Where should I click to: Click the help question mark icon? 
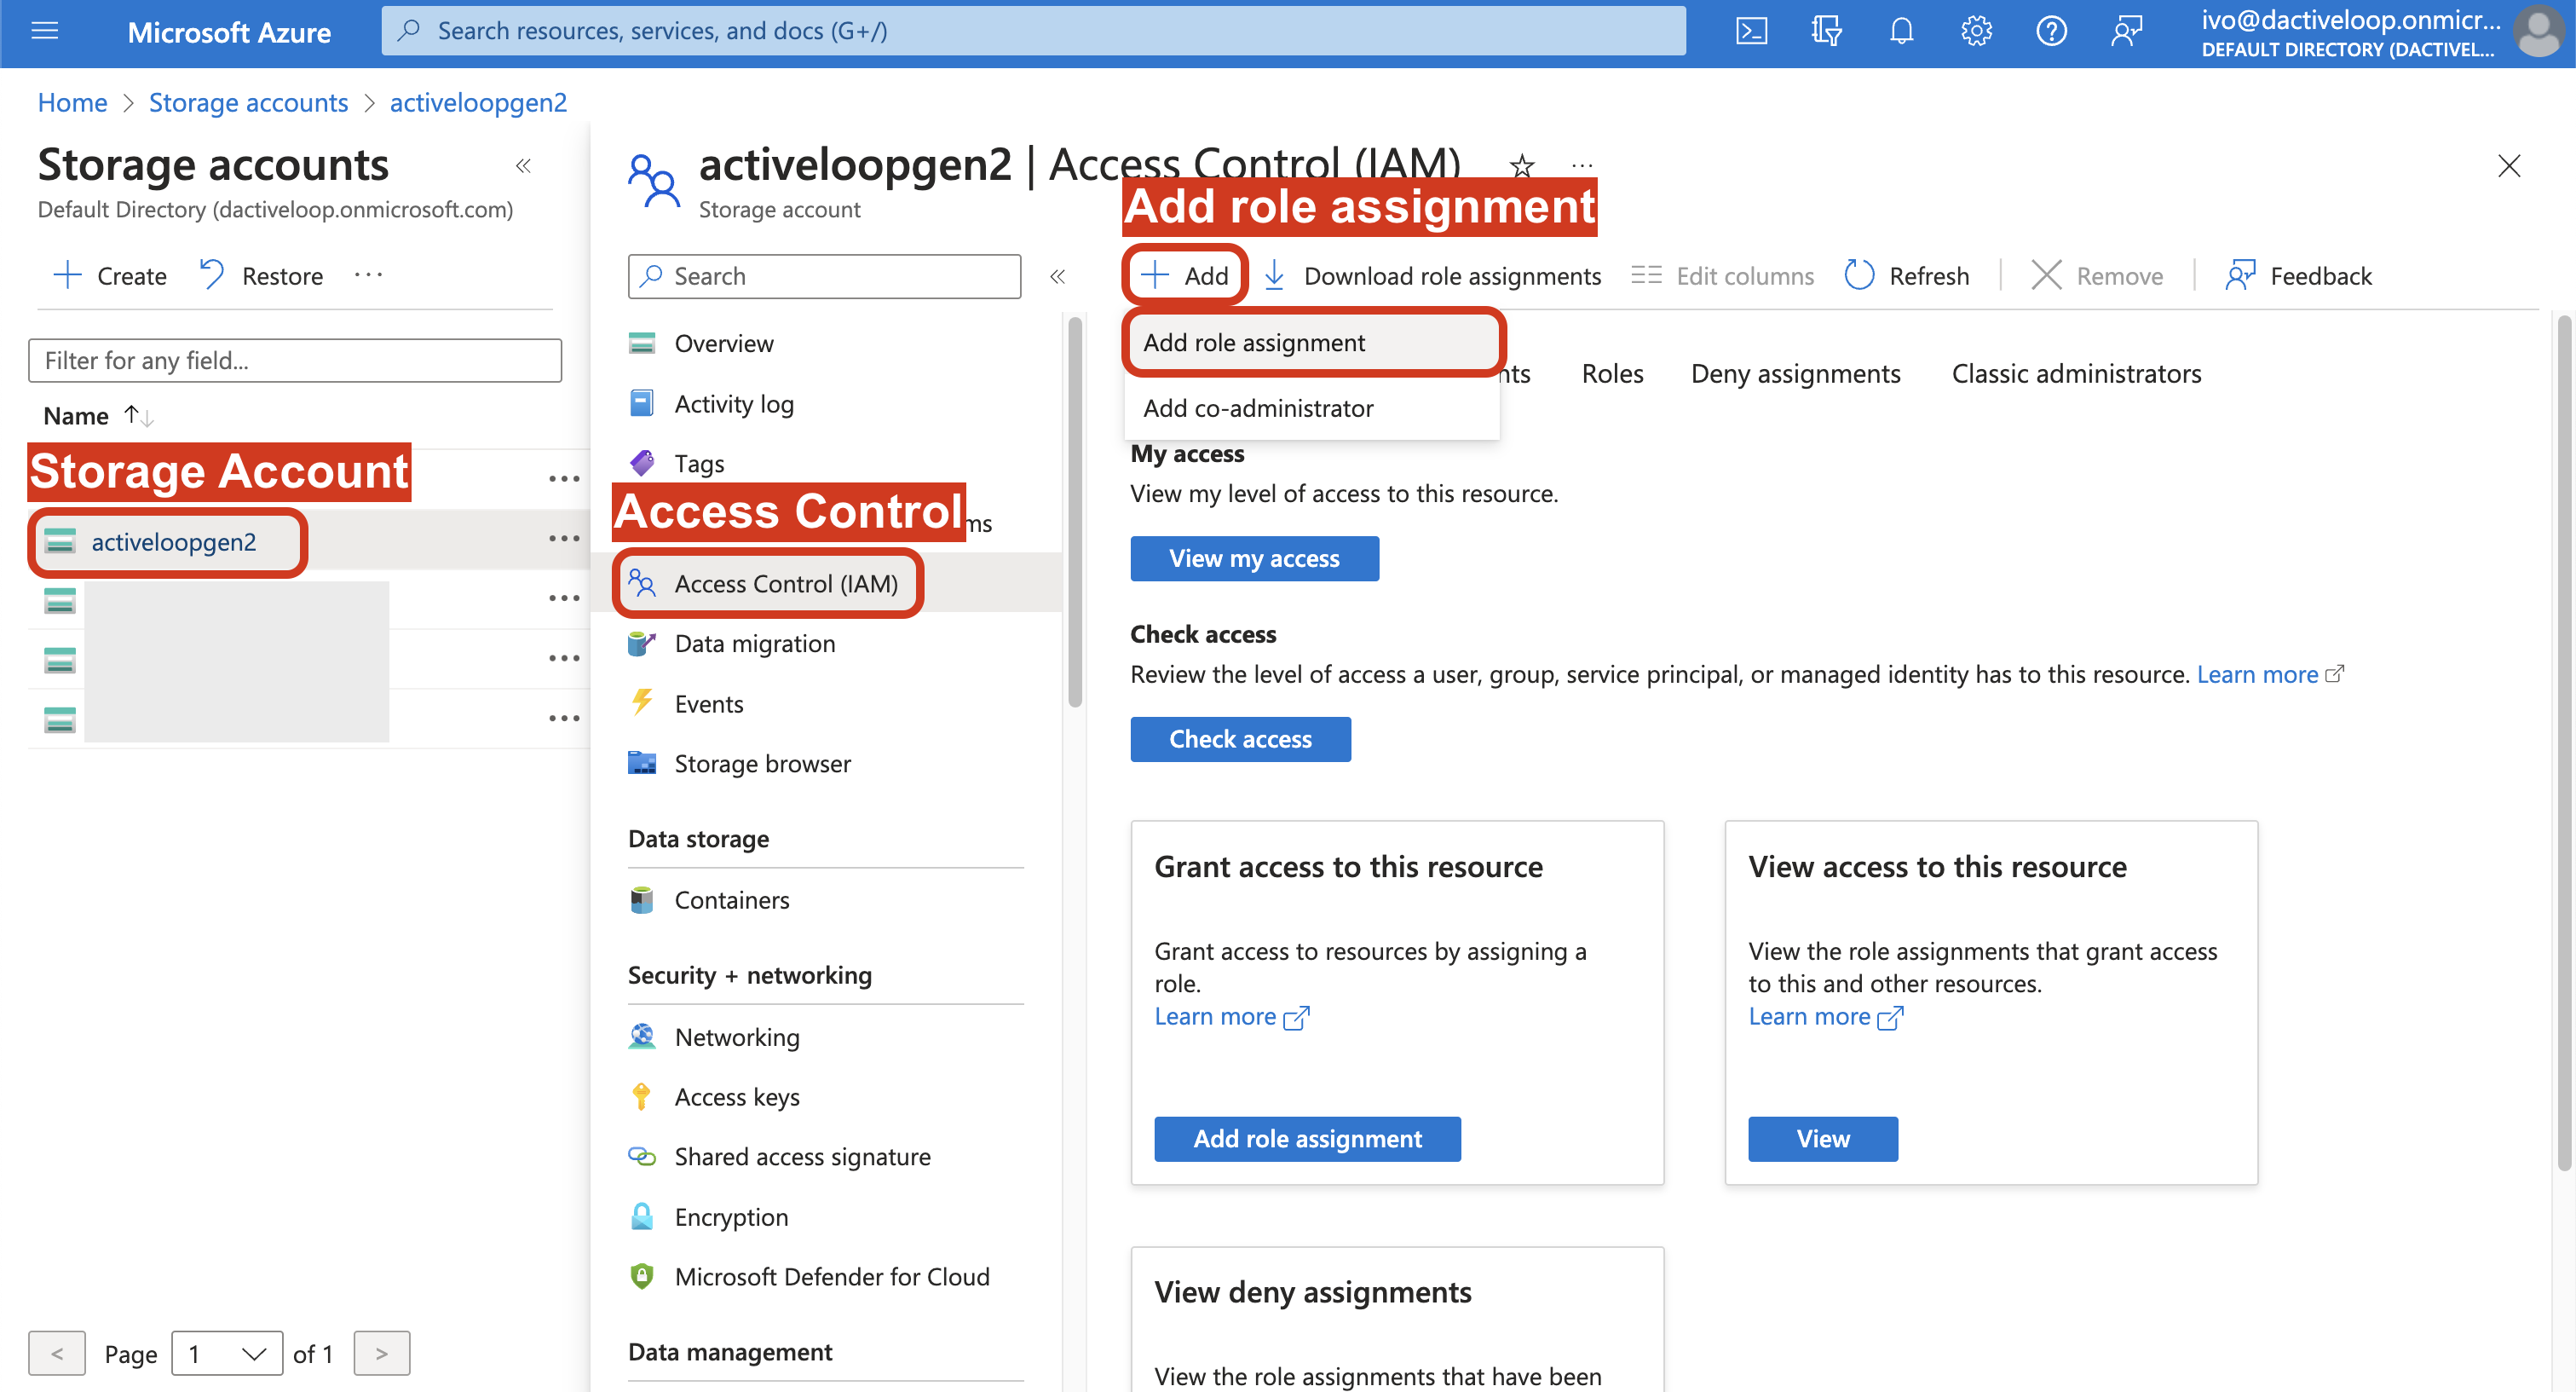coord(2051,31)
